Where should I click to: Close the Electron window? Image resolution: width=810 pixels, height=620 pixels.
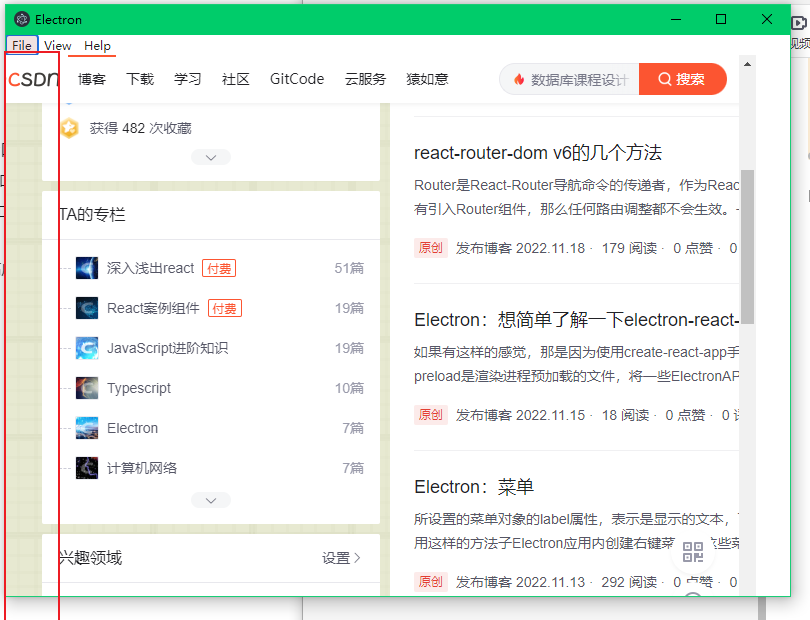pos(767,20)
